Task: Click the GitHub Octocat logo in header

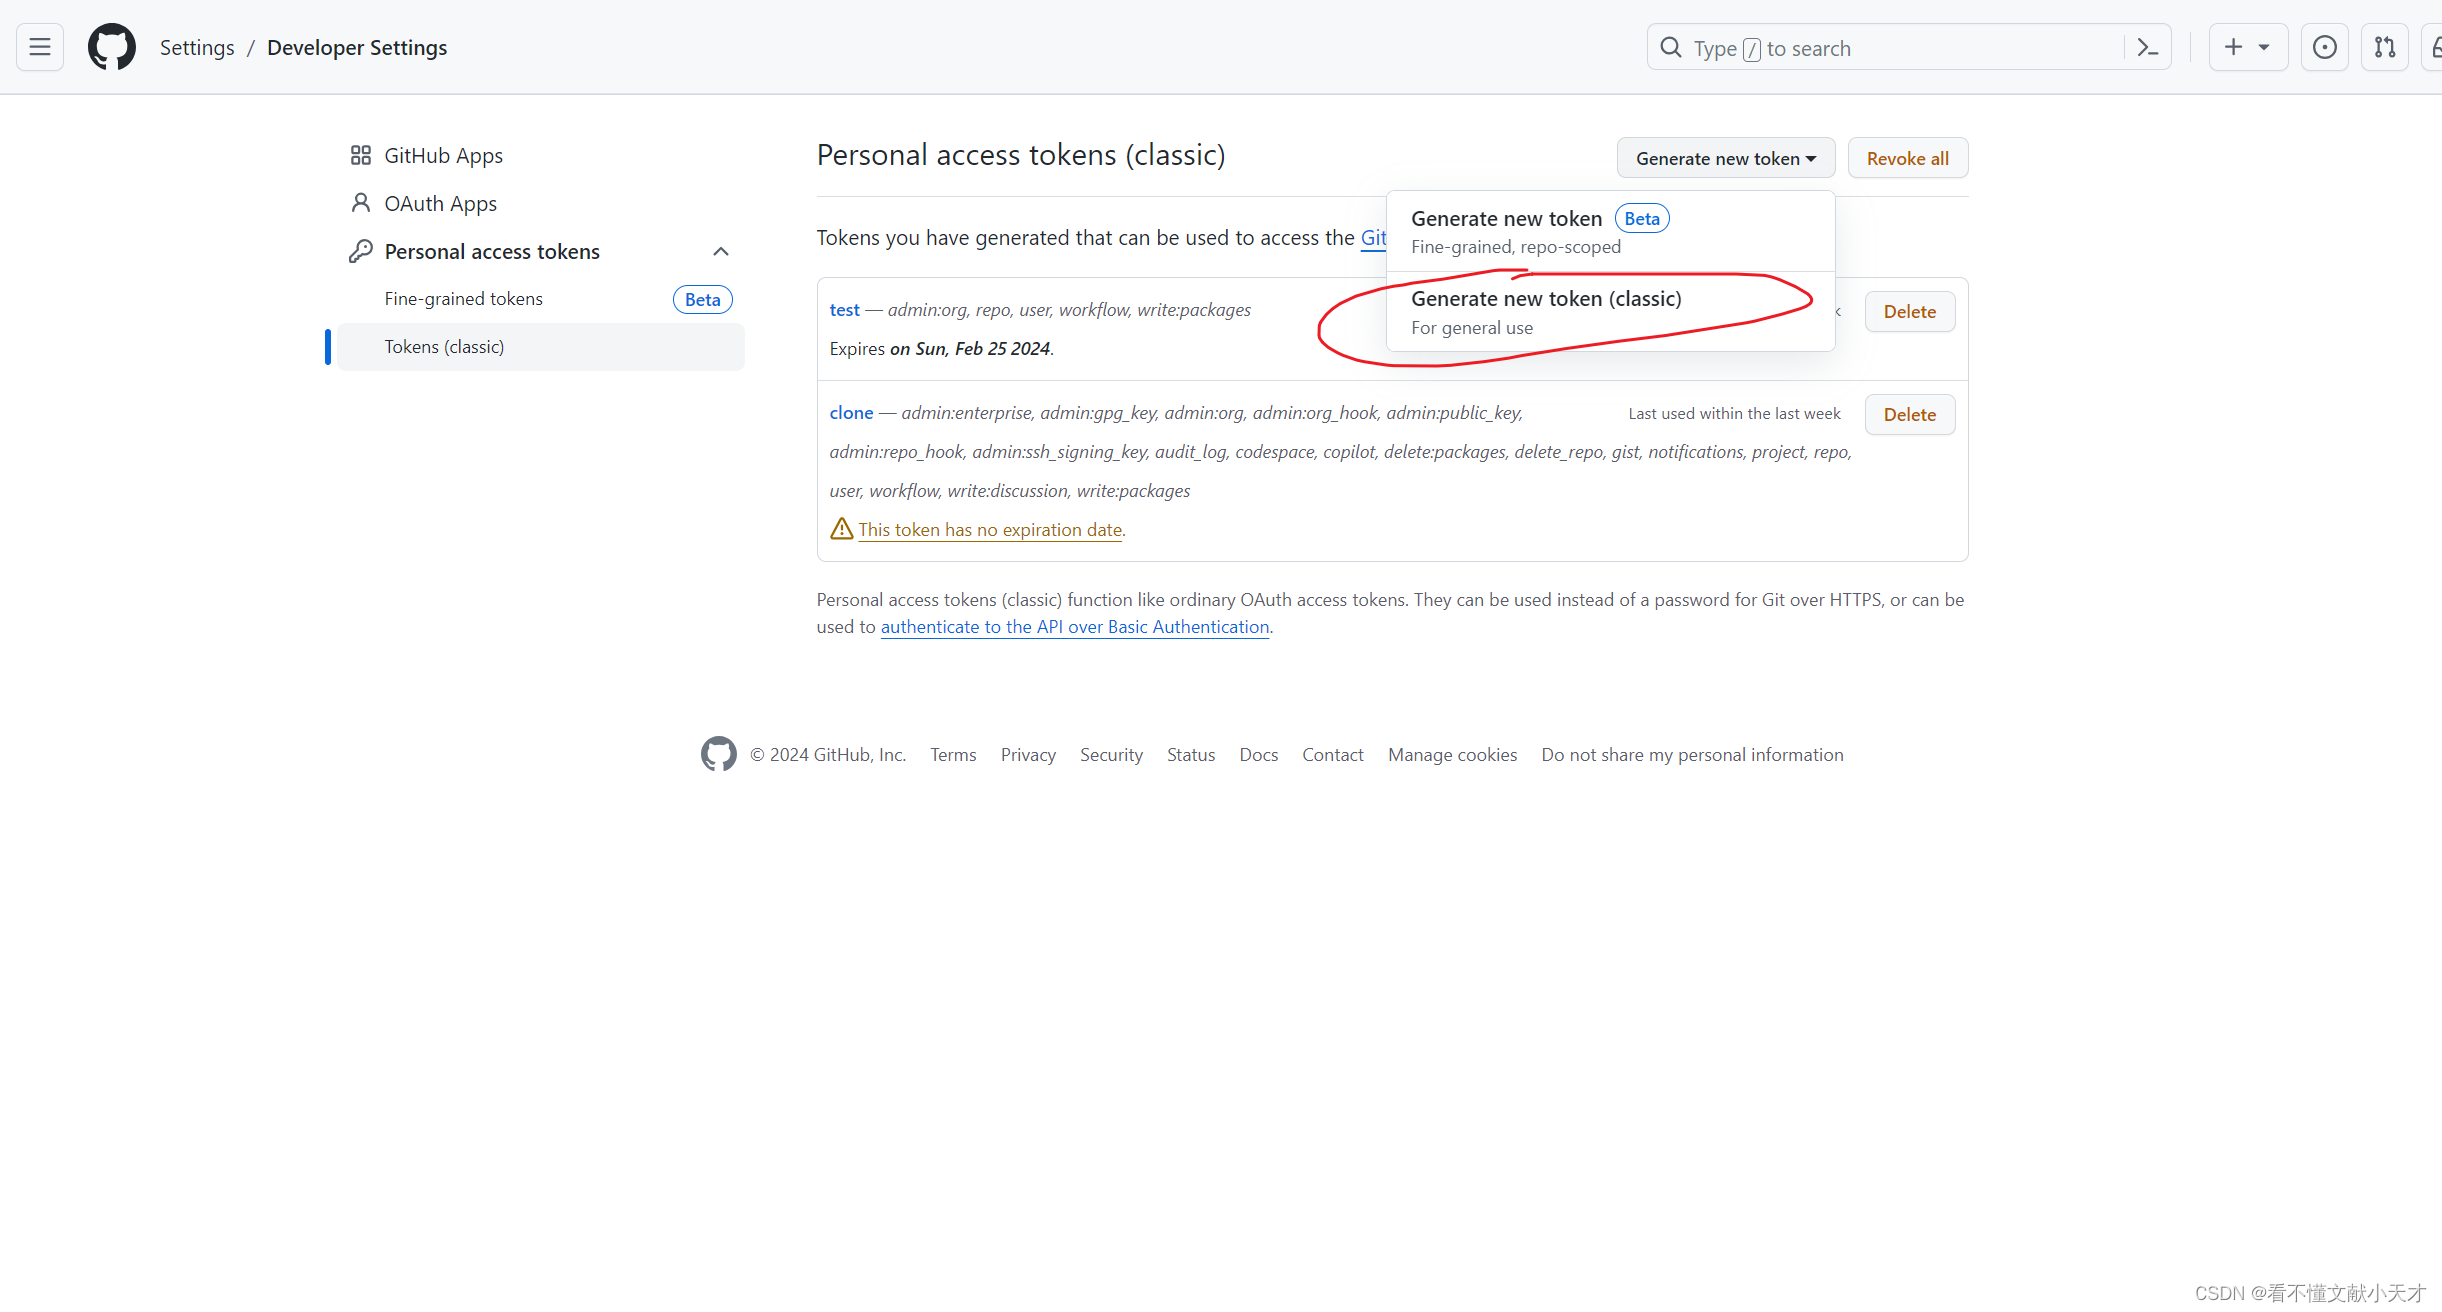Action: click(112, 47)
